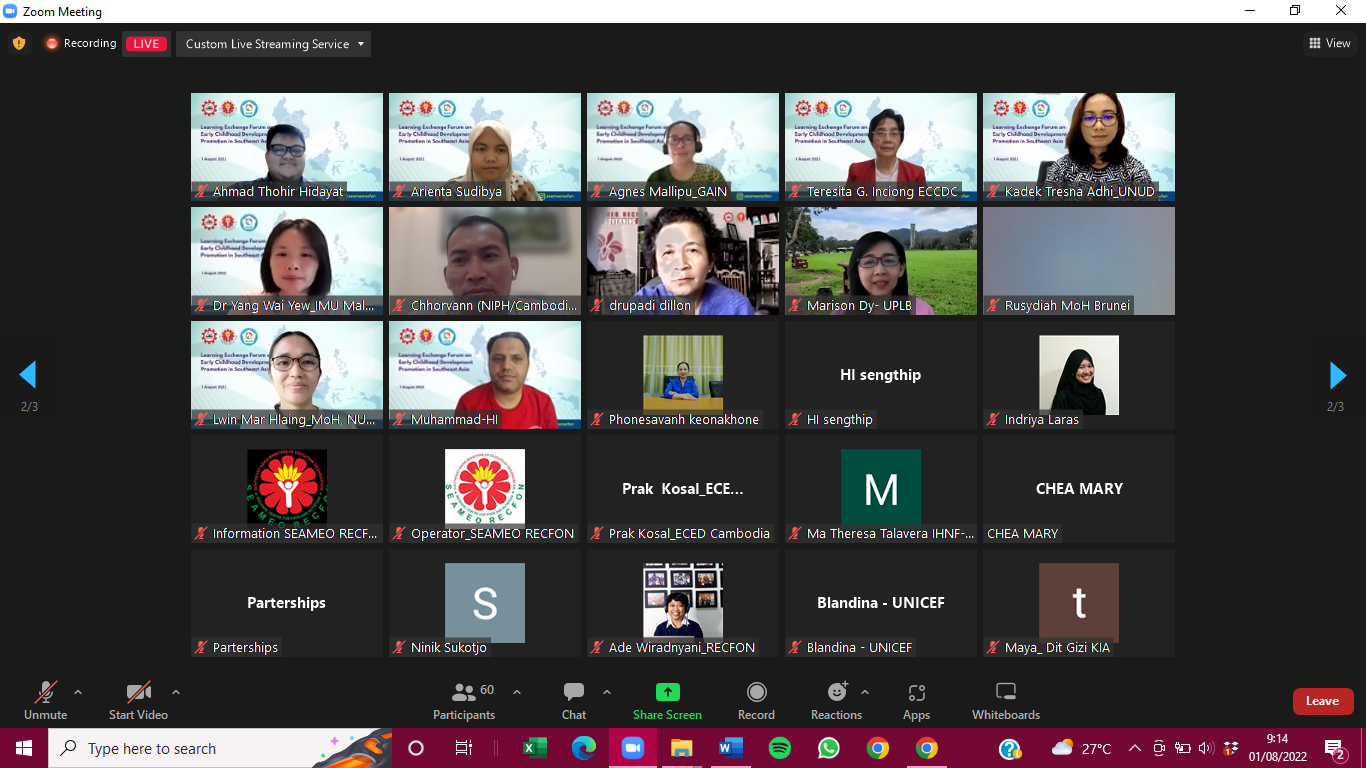
Task: Click the encryption shield icon
Action: tap(18, 44)
